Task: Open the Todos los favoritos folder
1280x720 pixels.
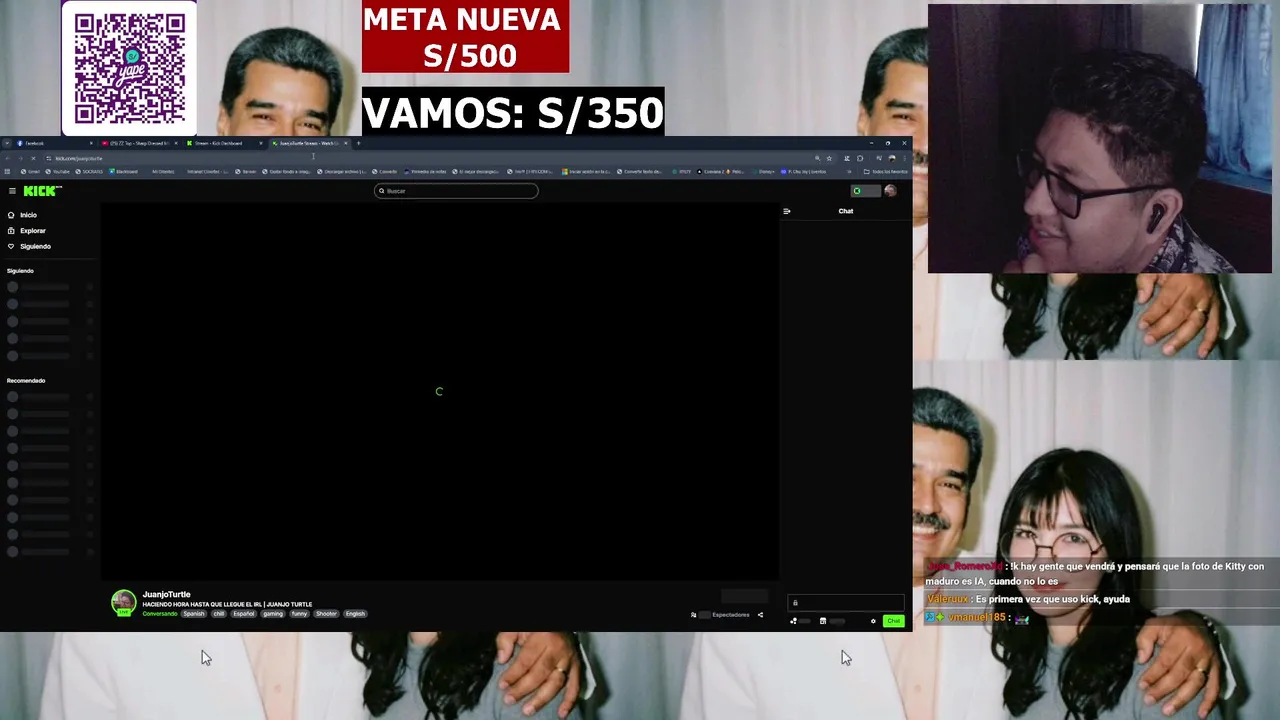Action: coord(885,171)
